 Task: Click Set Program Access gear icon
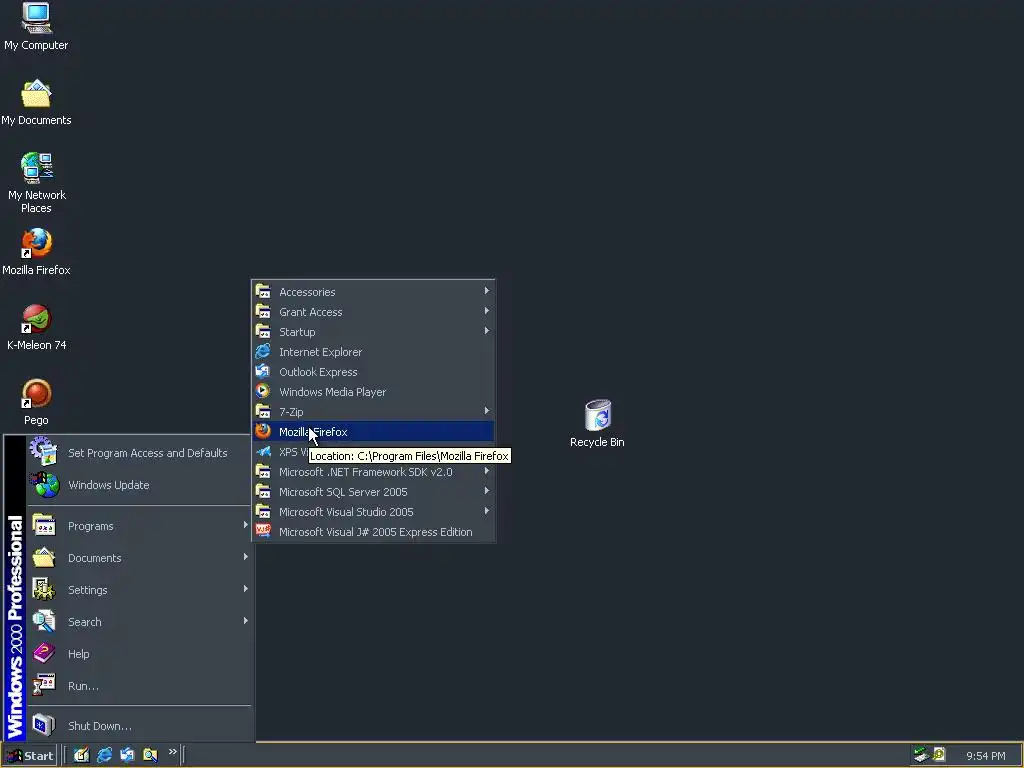coord(43,451)
